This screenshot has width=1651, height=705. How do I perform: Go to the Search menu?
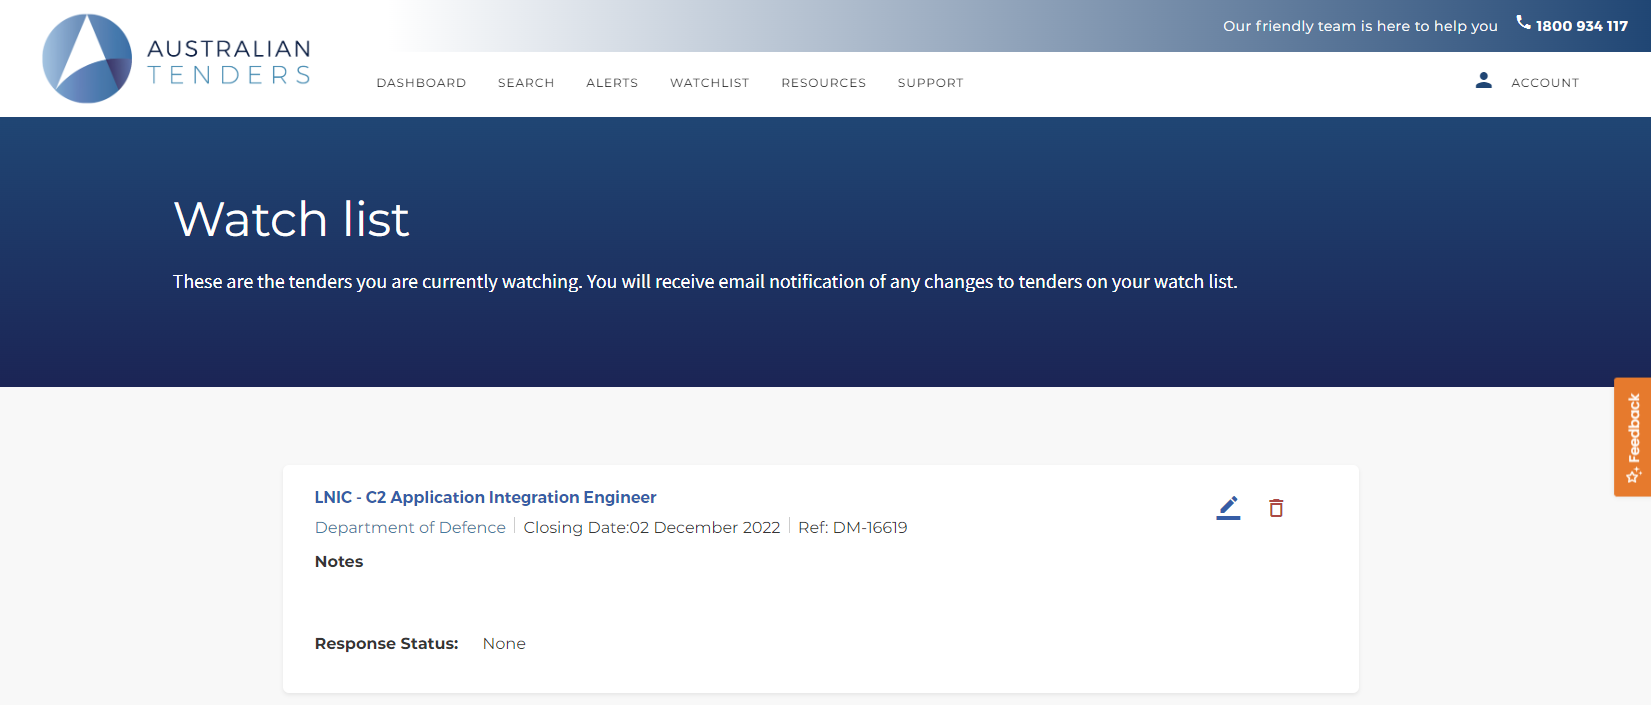[526, 83]
